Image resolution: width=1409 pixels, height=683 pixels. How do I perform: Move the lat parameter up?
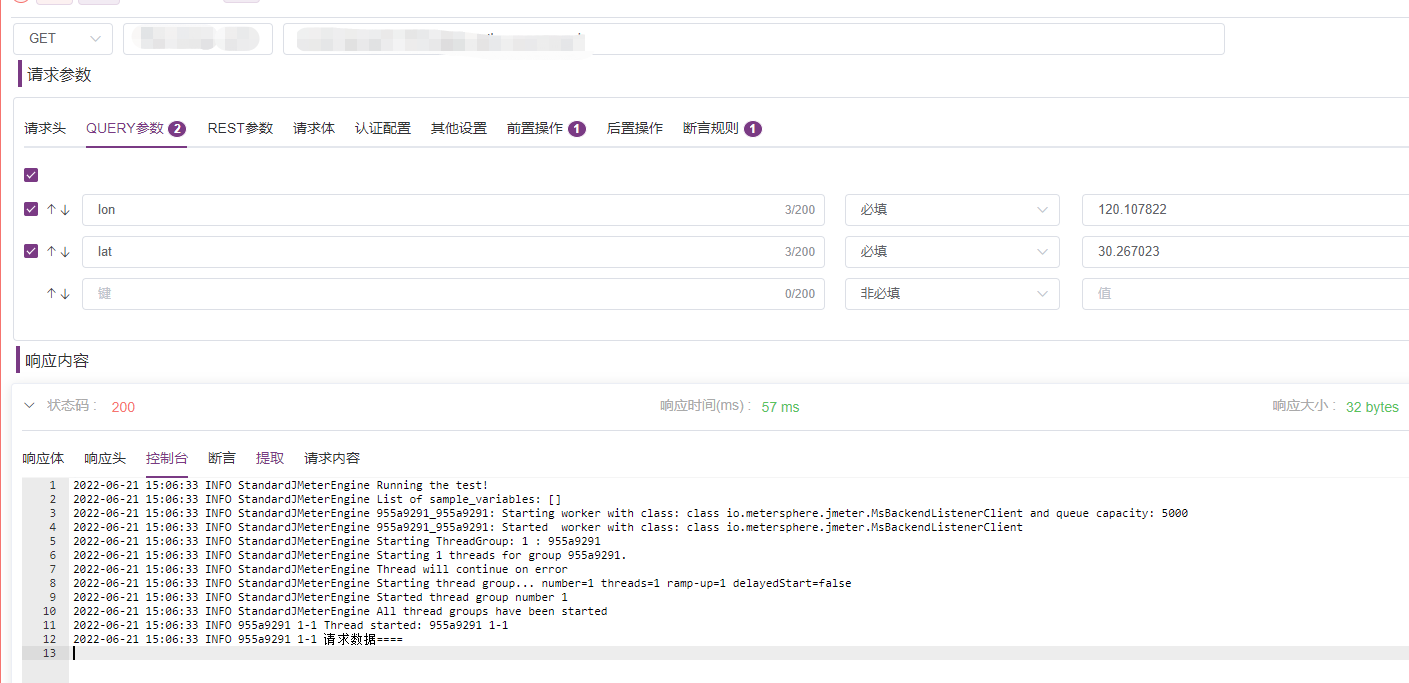click(x=51, y=251)
